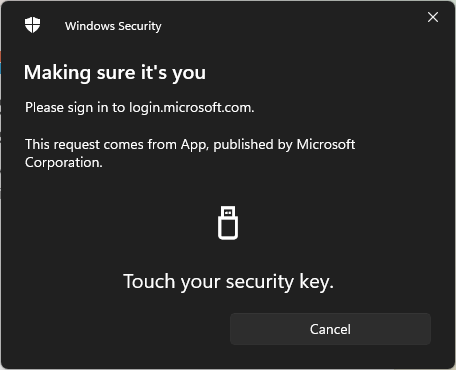Click the word "App" in the request line
This screenshot has width=456, height=370.
(x=195, y=145)
